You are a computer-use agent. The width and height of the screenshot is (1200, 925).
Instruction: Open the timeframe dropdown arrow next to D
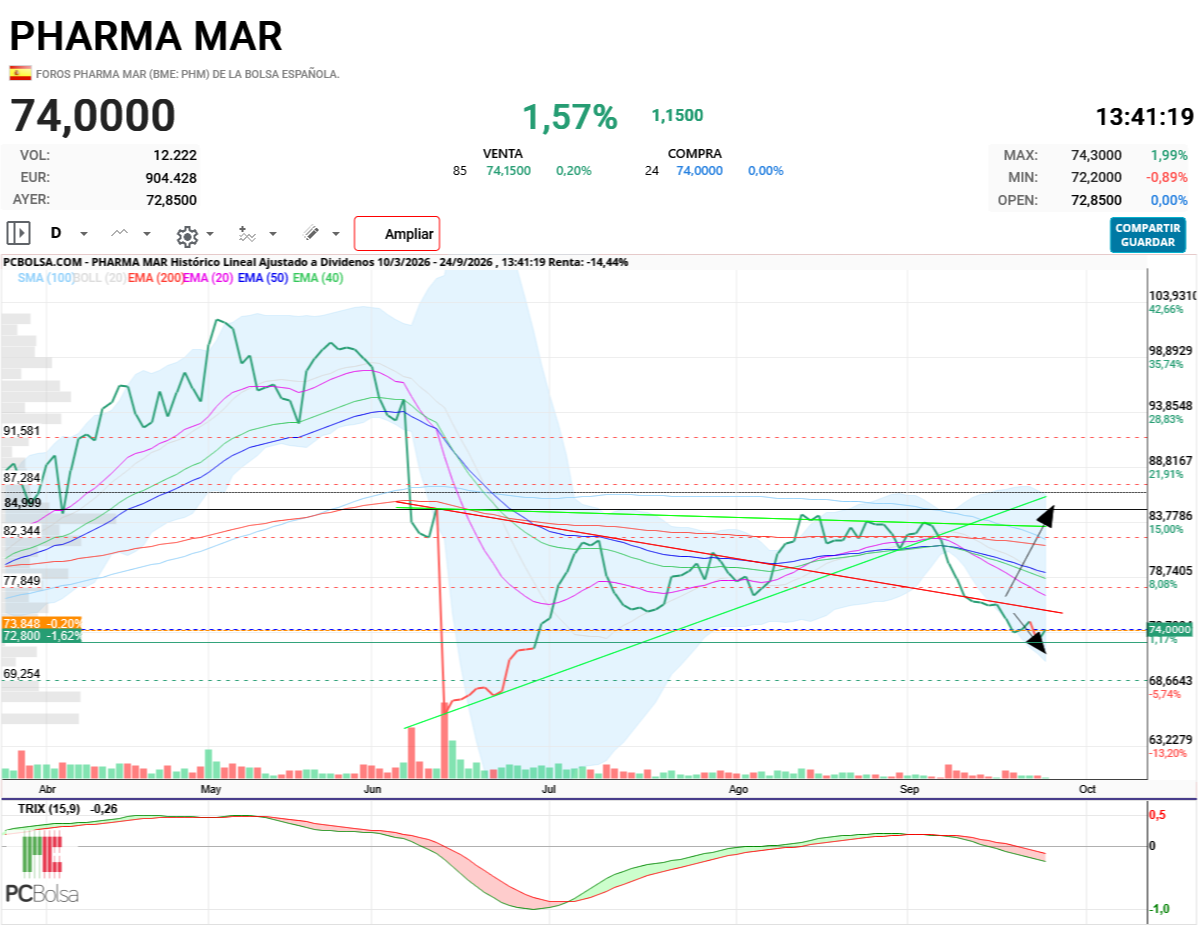click(x=84, y=234)
